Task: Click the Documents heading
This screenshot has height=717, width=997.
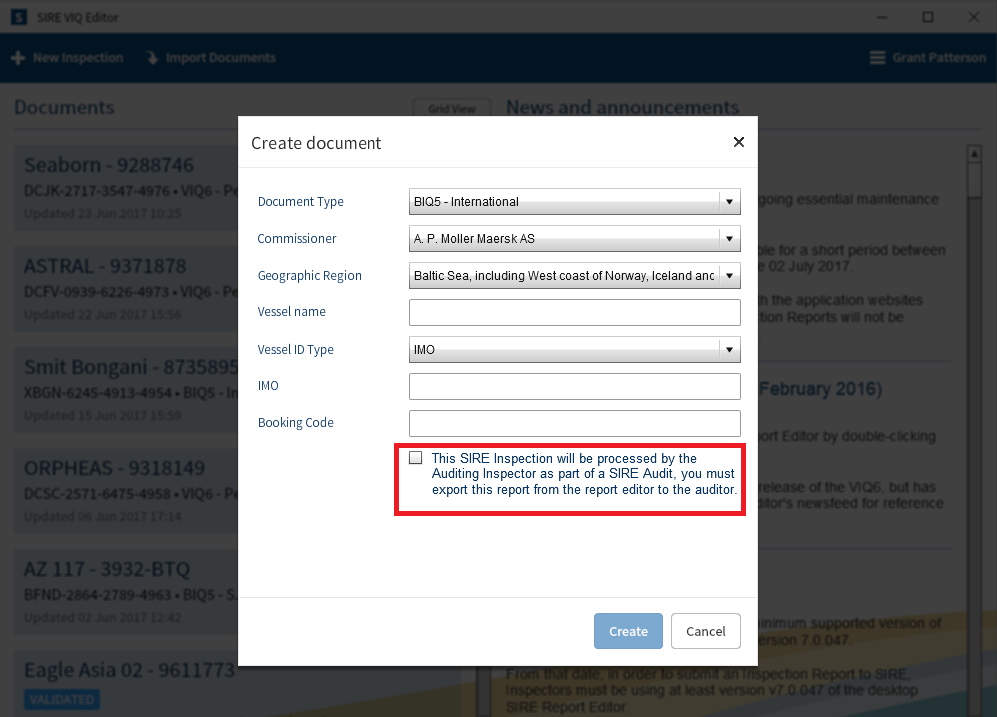Action: click(64, 107)
